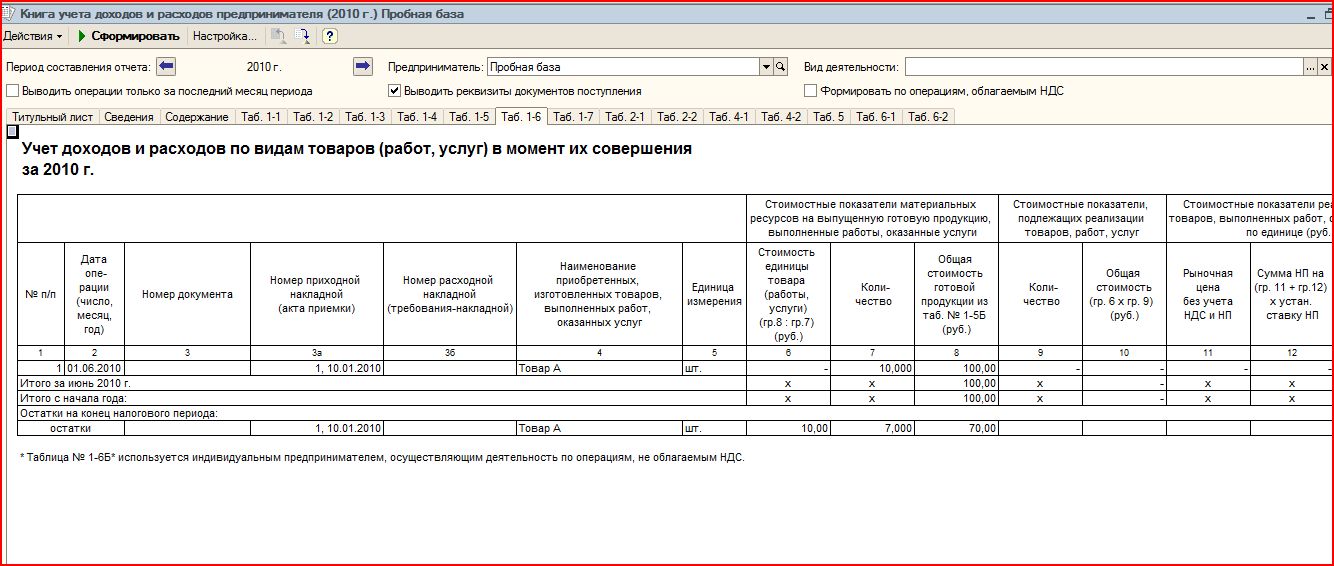Open the Настройка... settings button
1334x566 pixels.
point(224,36)
